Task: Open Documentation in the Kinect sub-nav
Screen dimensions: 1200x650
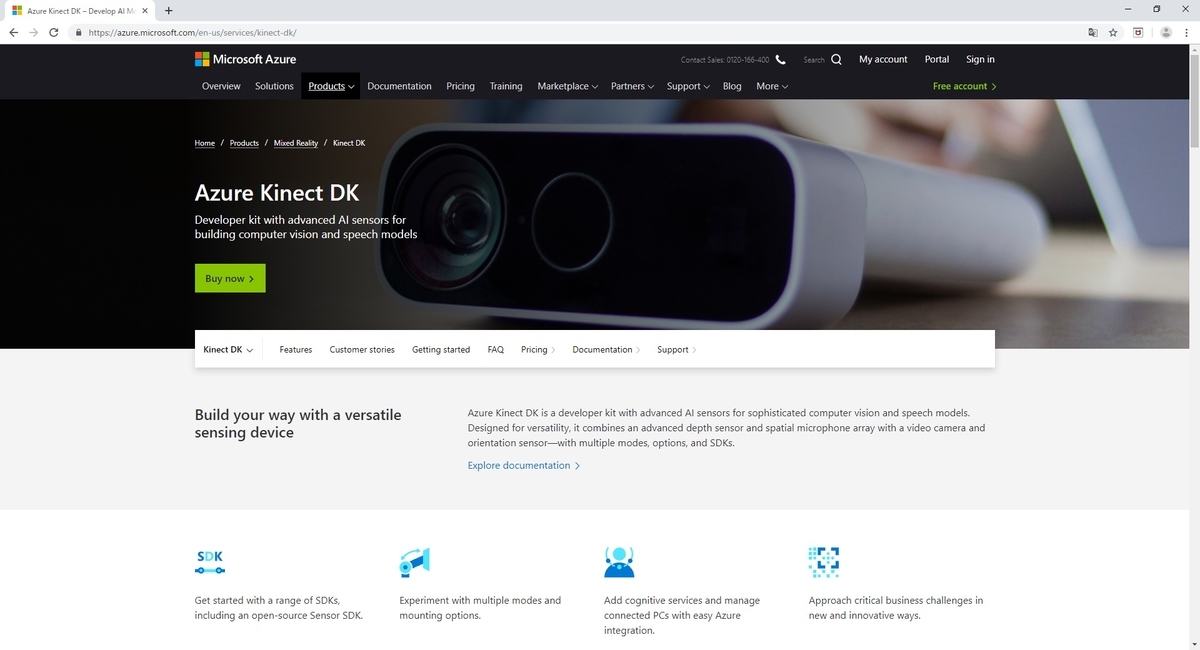Action: coord(606,350)
